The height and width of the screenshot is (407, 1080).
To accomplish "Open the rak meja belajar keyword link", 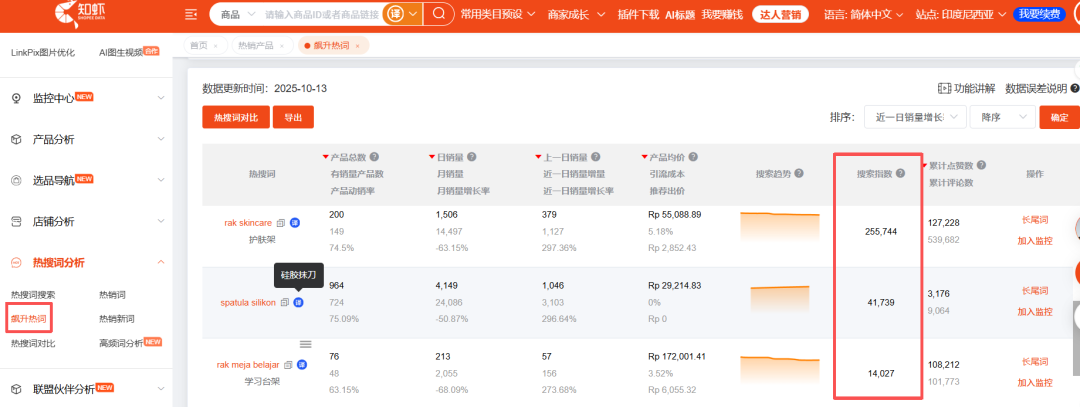I will [248, 364].
